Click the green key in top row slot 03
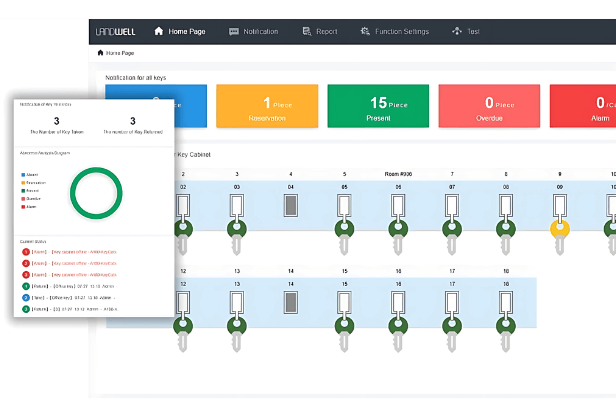616x416 pixels. tap(237, 226)
